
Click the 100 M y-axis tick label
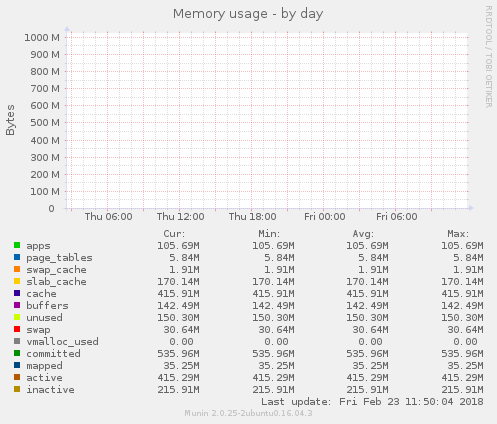pos(45,192)
